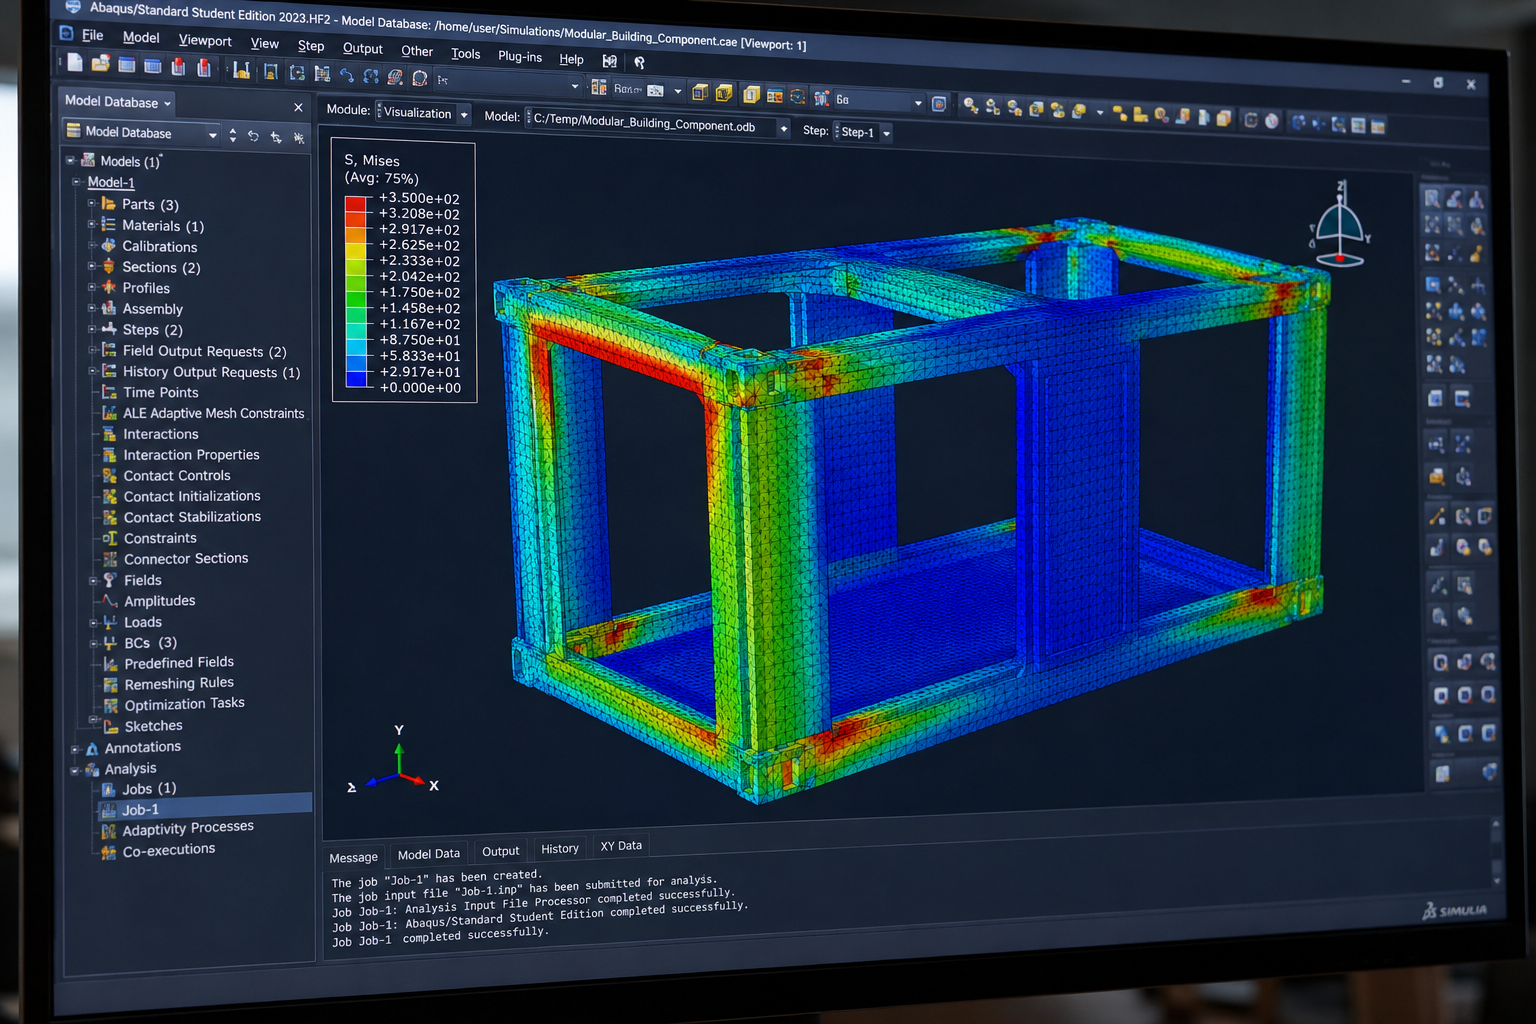Click the open folder toolbar icon
This screenshot has height=1024, width=1536.
[100, 65]
